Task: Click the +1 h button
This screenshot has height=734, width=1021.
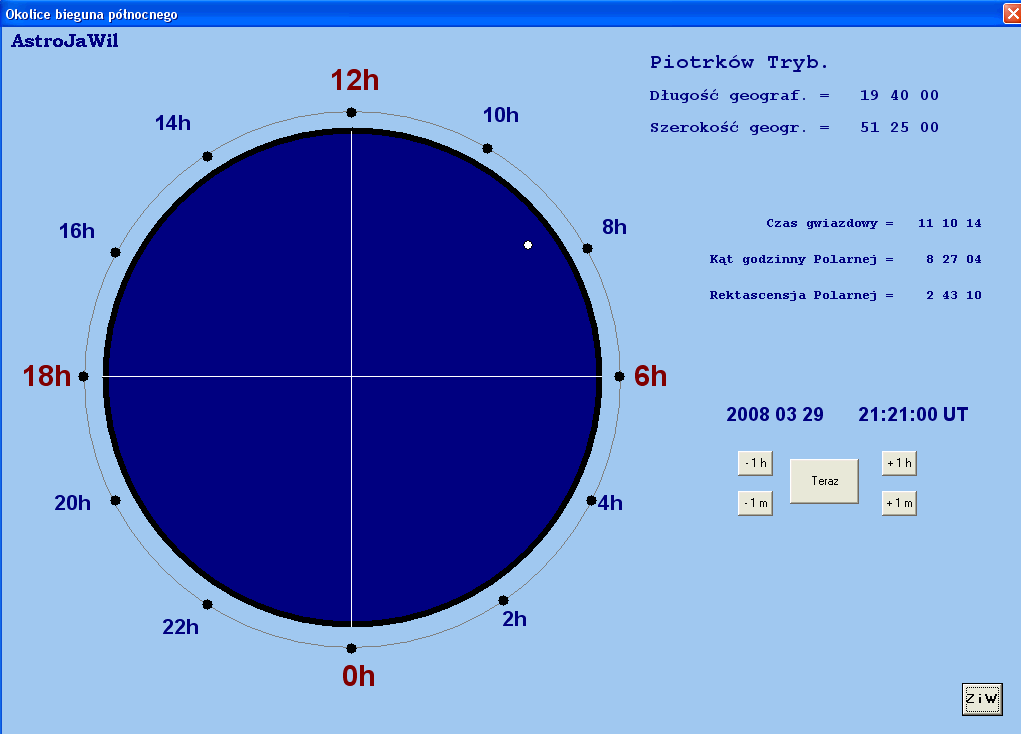Action: [x=899, y=463]
